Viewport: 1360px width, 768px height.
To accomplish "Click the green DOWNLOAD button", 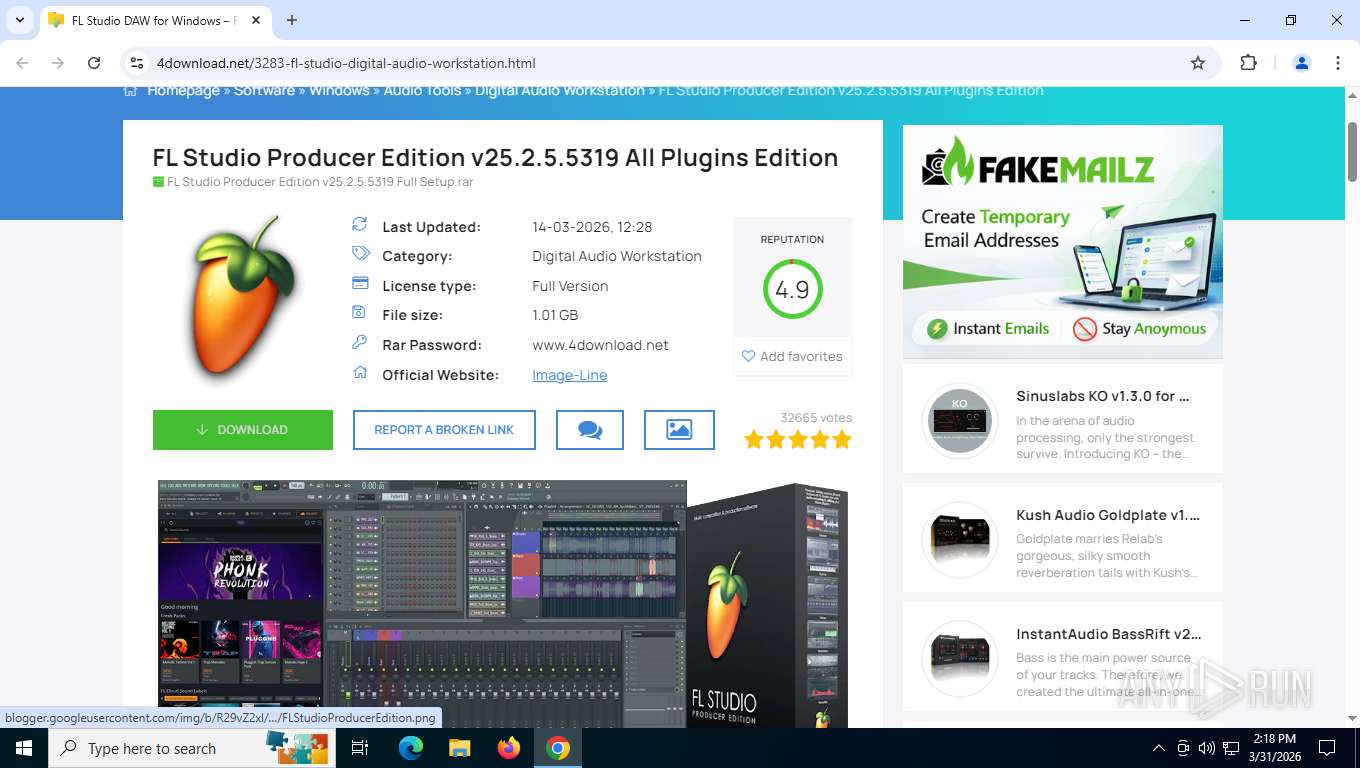I will pos(243,430).
